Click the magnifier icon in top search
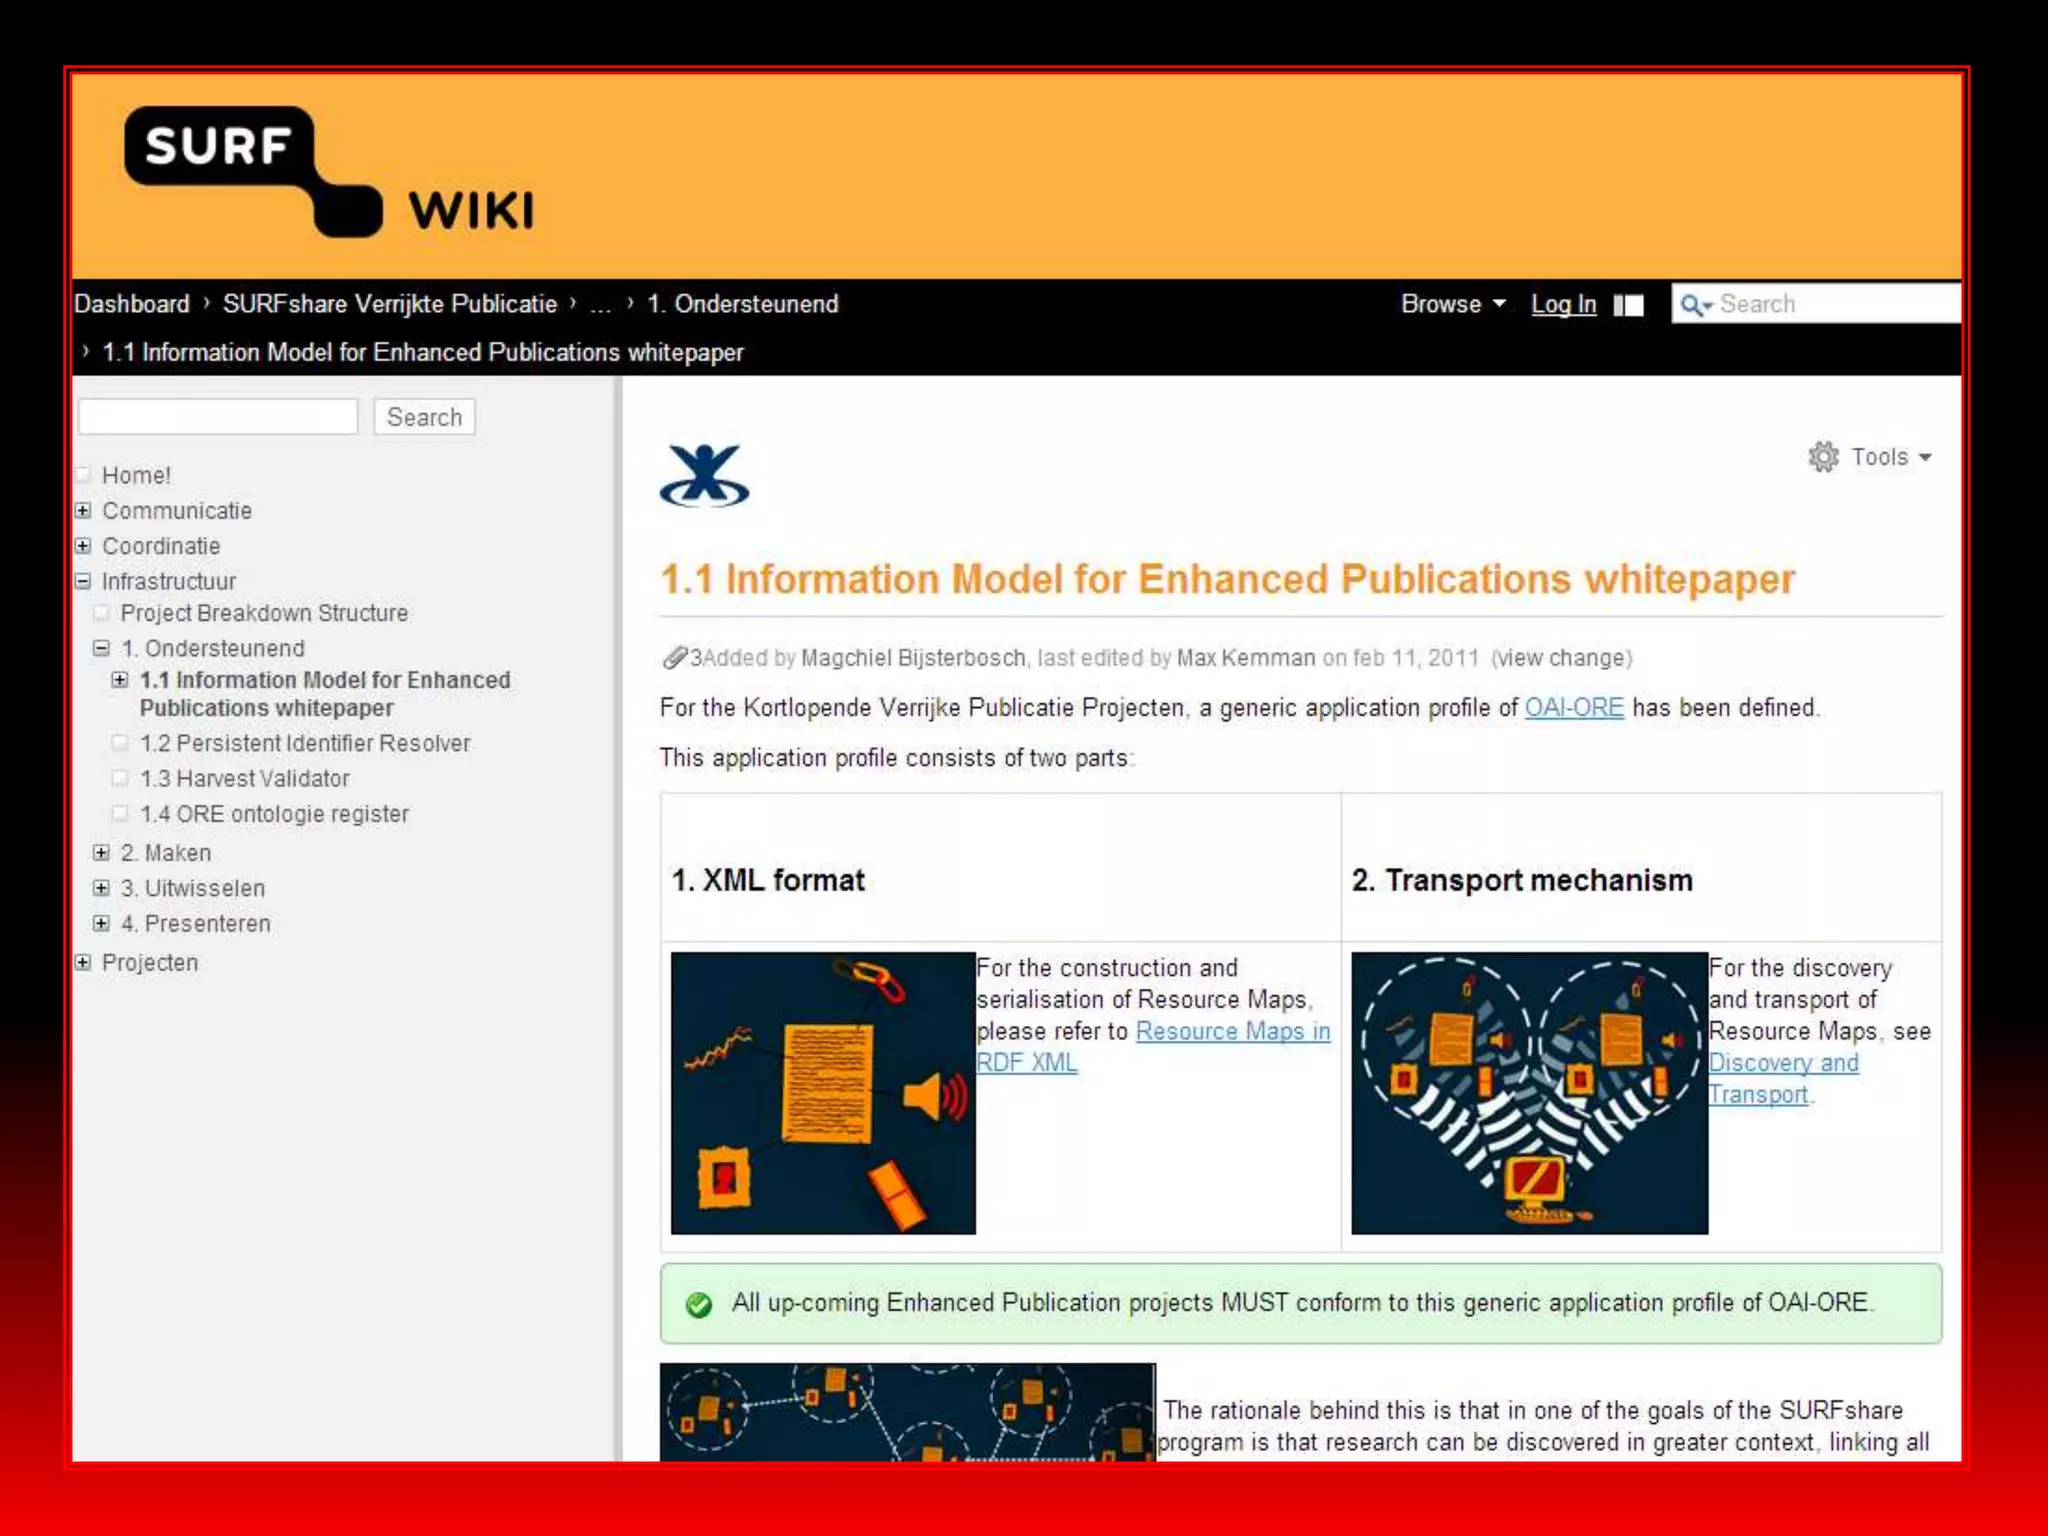 tap(1693, 305)
